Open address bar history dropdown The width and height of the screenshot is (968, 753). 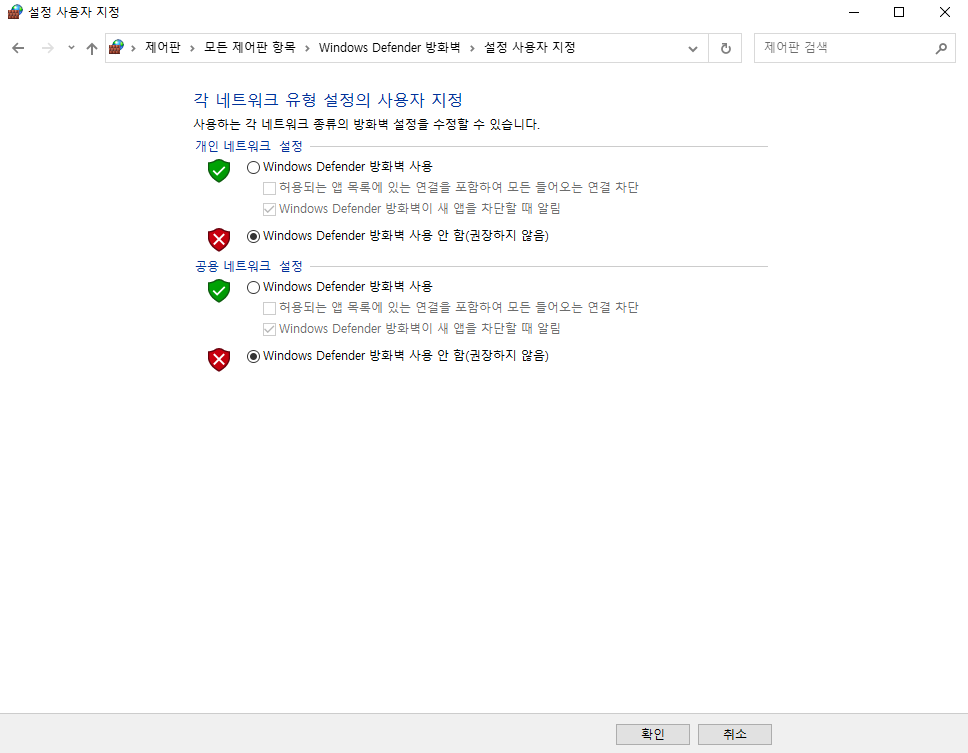pos(693,49)
